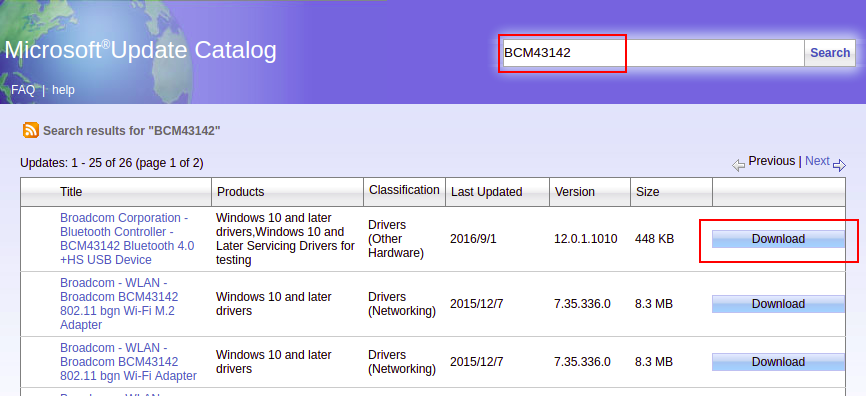This screenshot has height=396, width=866.
Task: Select bgn Wi-Fi Adapter row's products cell
Action: 274,362
